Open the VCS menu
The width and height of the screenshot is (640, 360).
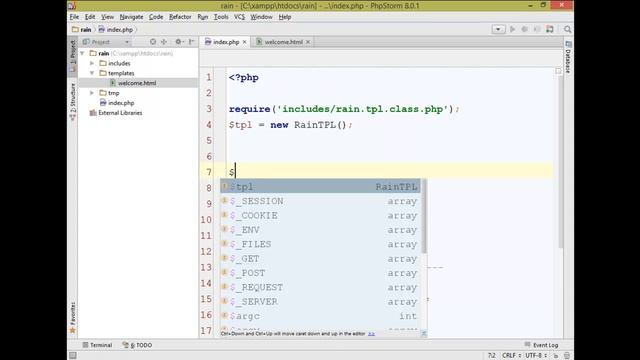pyautogui.click(x=239, y=17)
